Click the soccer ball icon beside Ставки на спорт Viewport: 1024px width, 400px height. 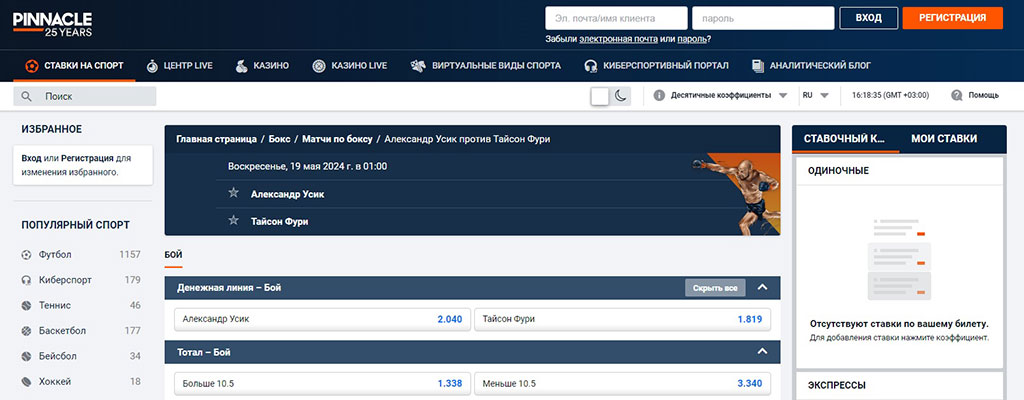pyautogui.click(x=31, y=65)
